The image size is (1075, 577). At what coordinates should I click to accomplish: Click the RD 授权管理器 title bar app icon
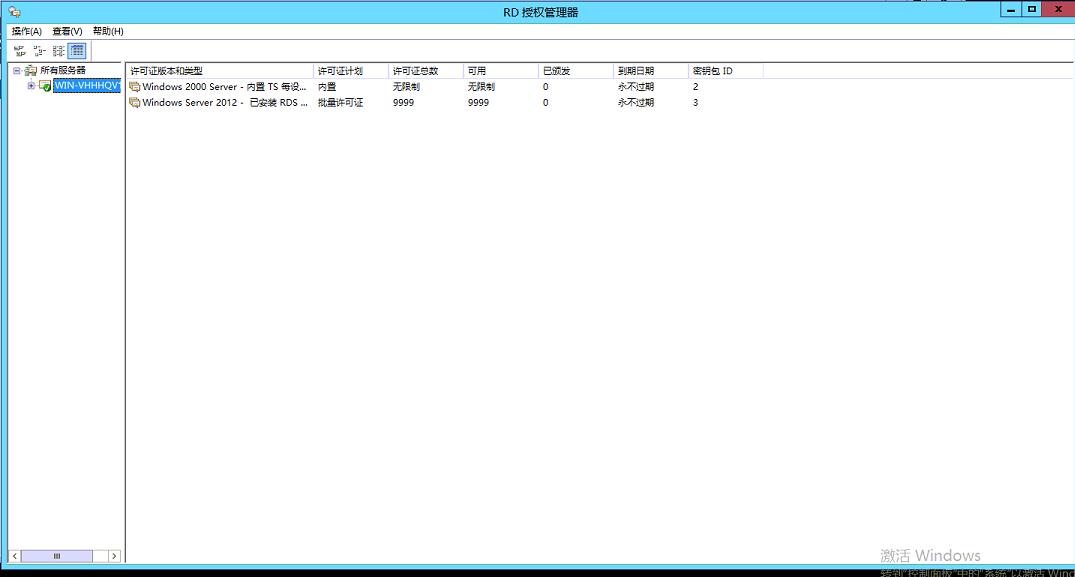[14, 12]
